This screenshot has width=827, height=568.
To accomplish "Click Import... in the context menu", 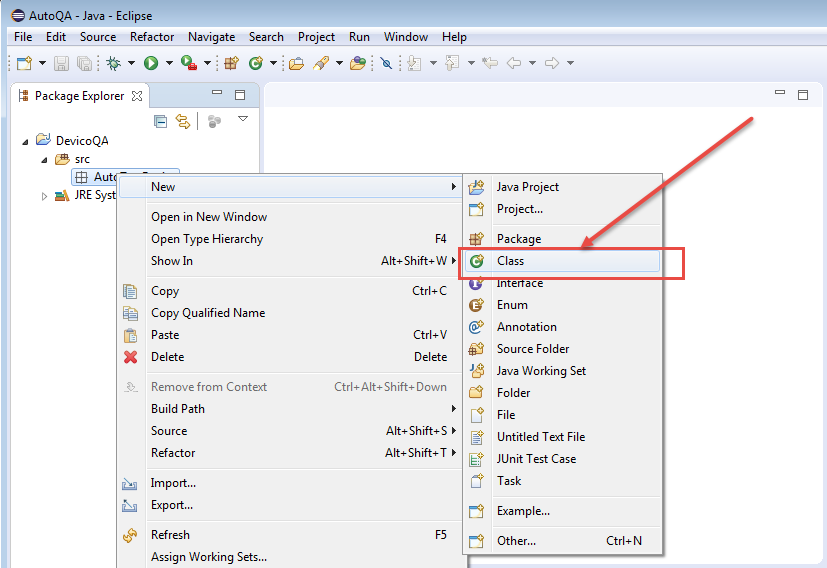I will pyautogui.click(x=290, y=483).
